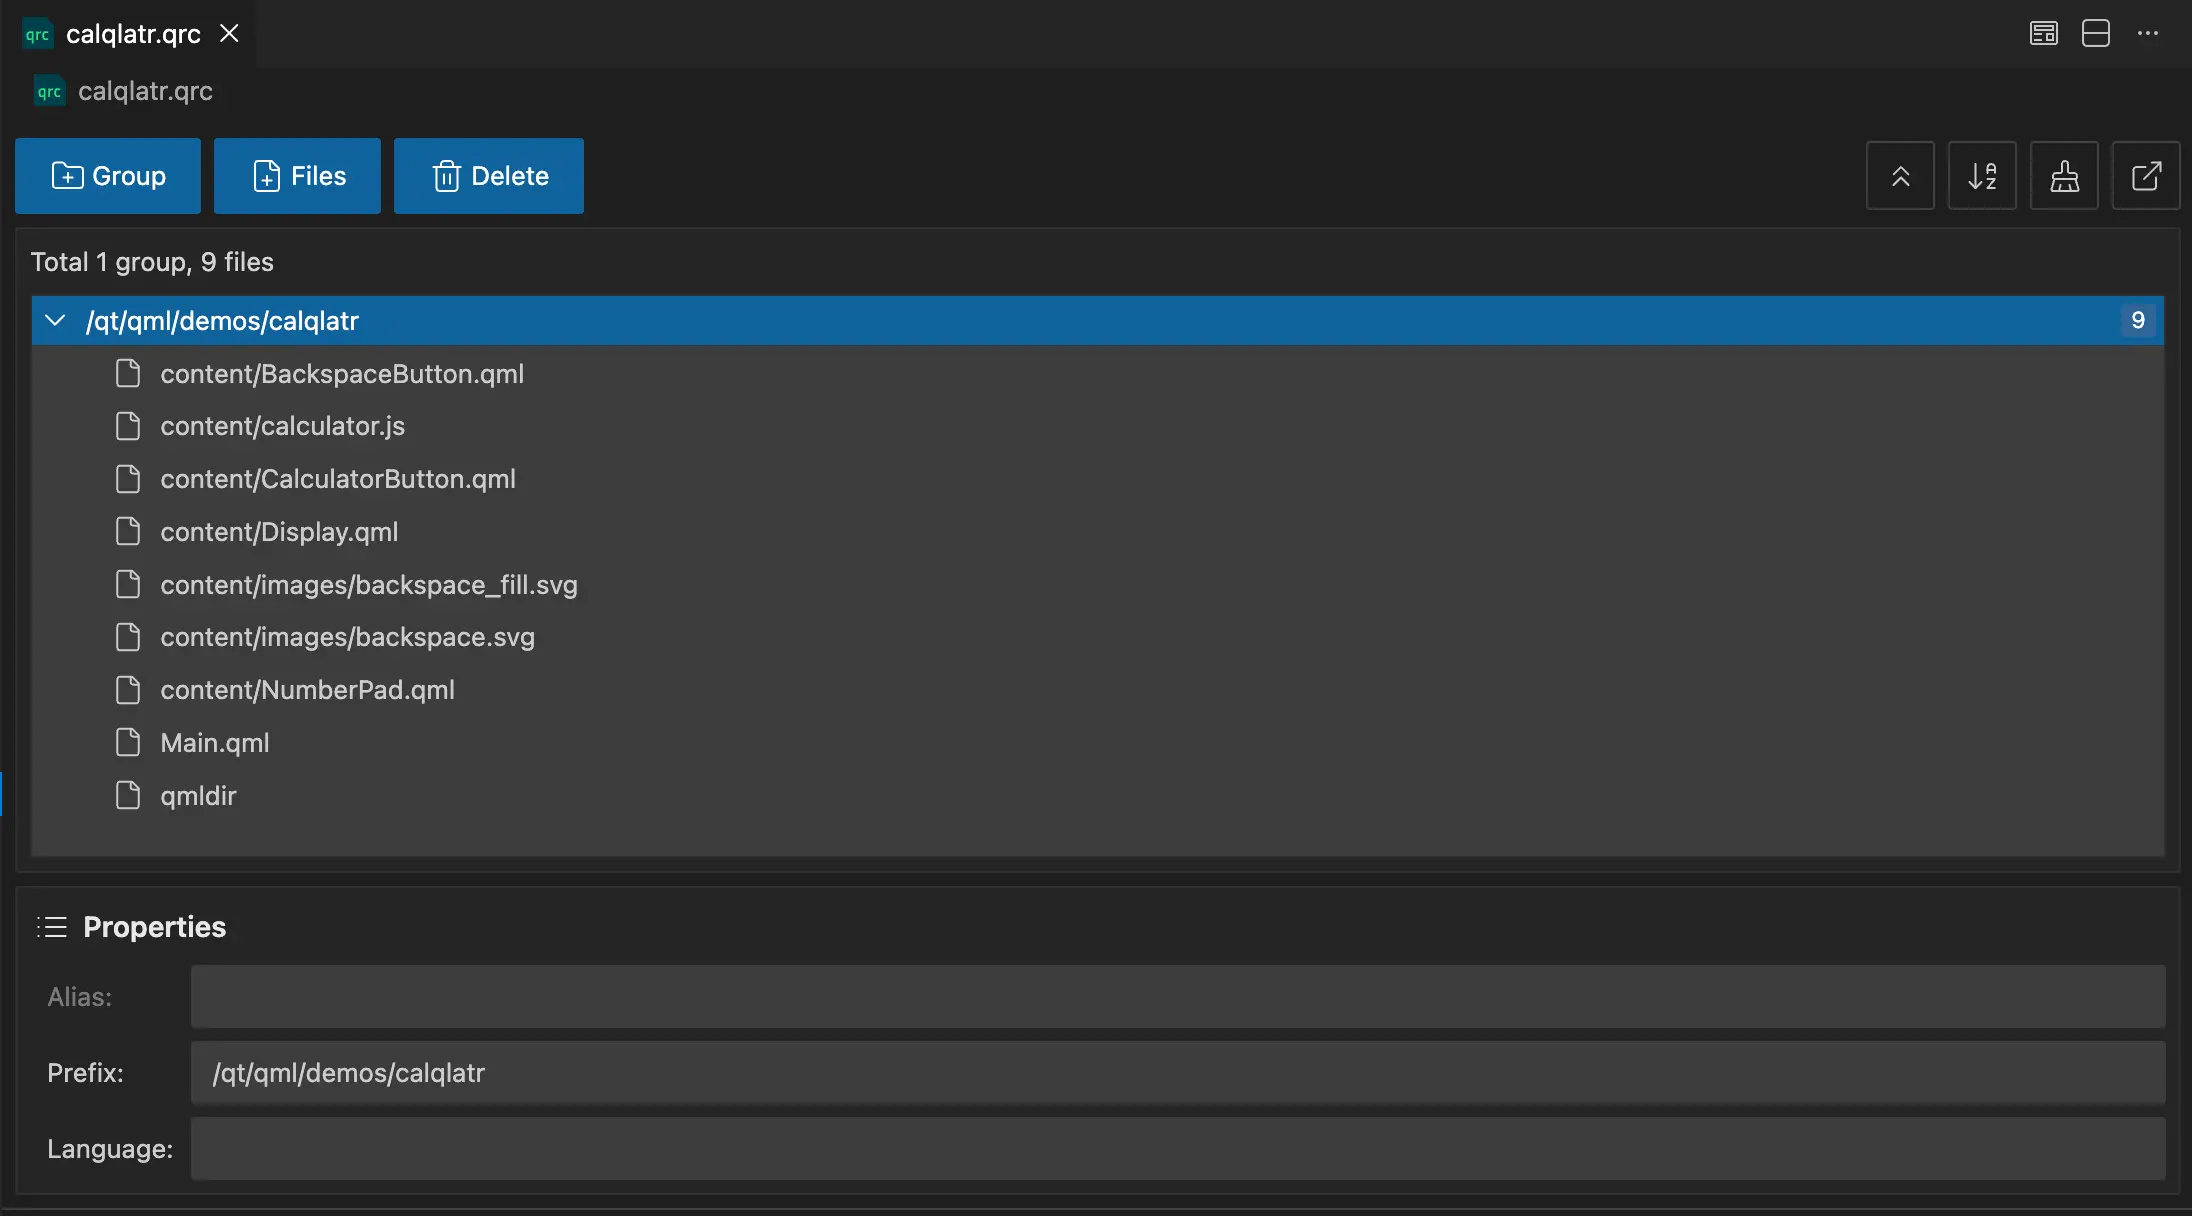Click the collapse all double-chevron icon
Viewport: 2192px width, 1216px height.
click(1900, 176)
